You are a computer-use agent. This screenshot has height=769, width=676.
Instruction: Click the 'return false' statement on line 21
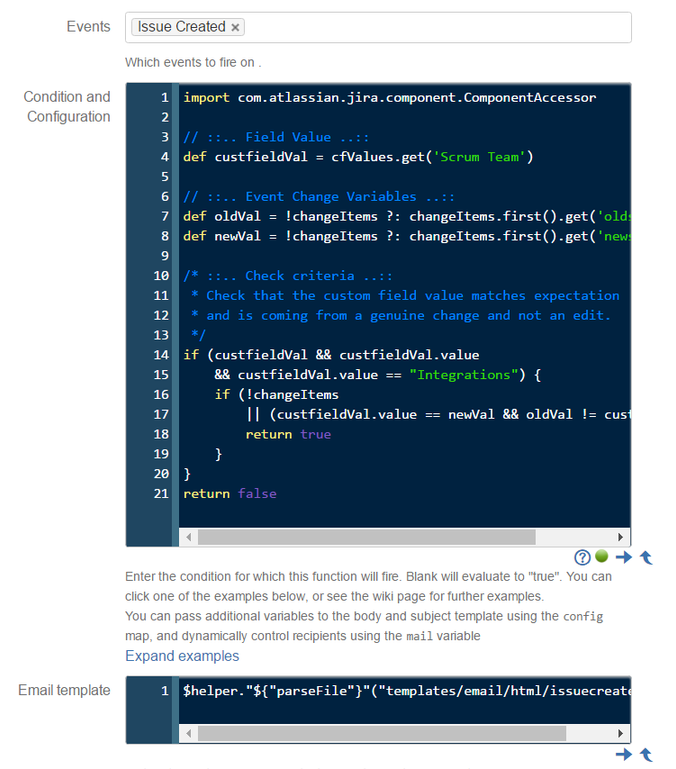[x=230, y=494]
